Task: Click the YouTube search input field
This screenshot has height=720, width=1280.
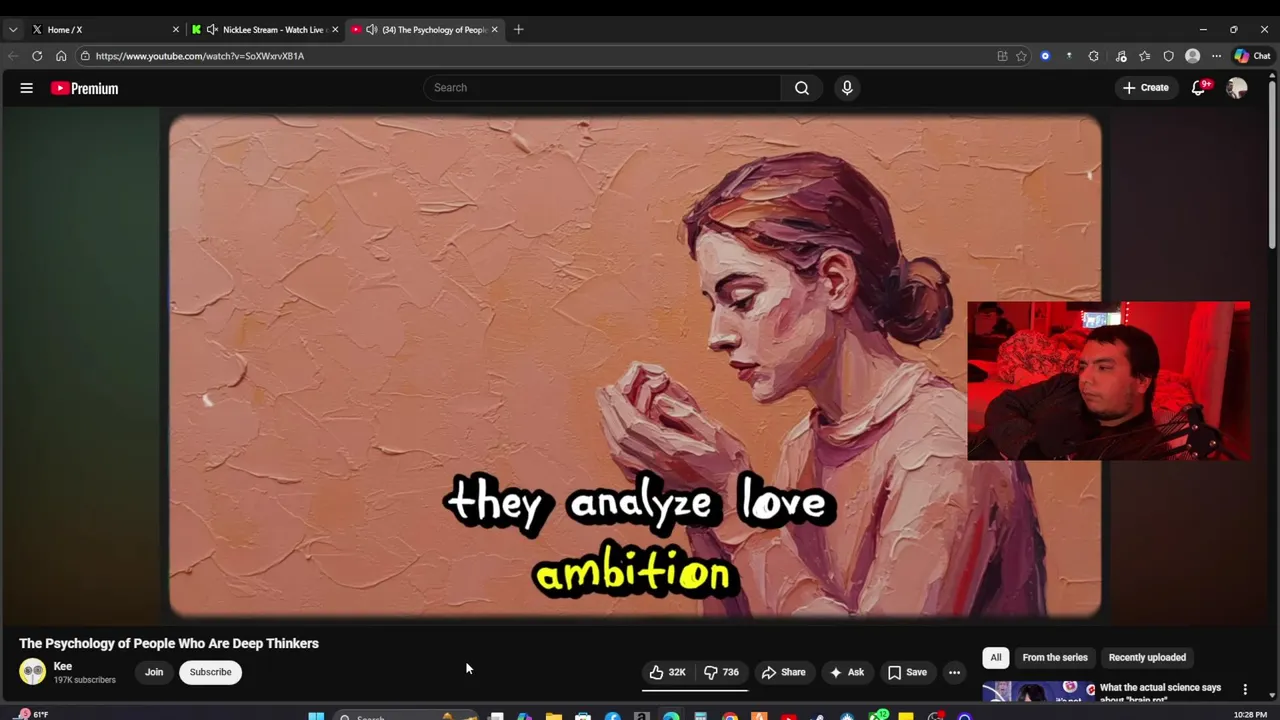Action: coord(602,88)
